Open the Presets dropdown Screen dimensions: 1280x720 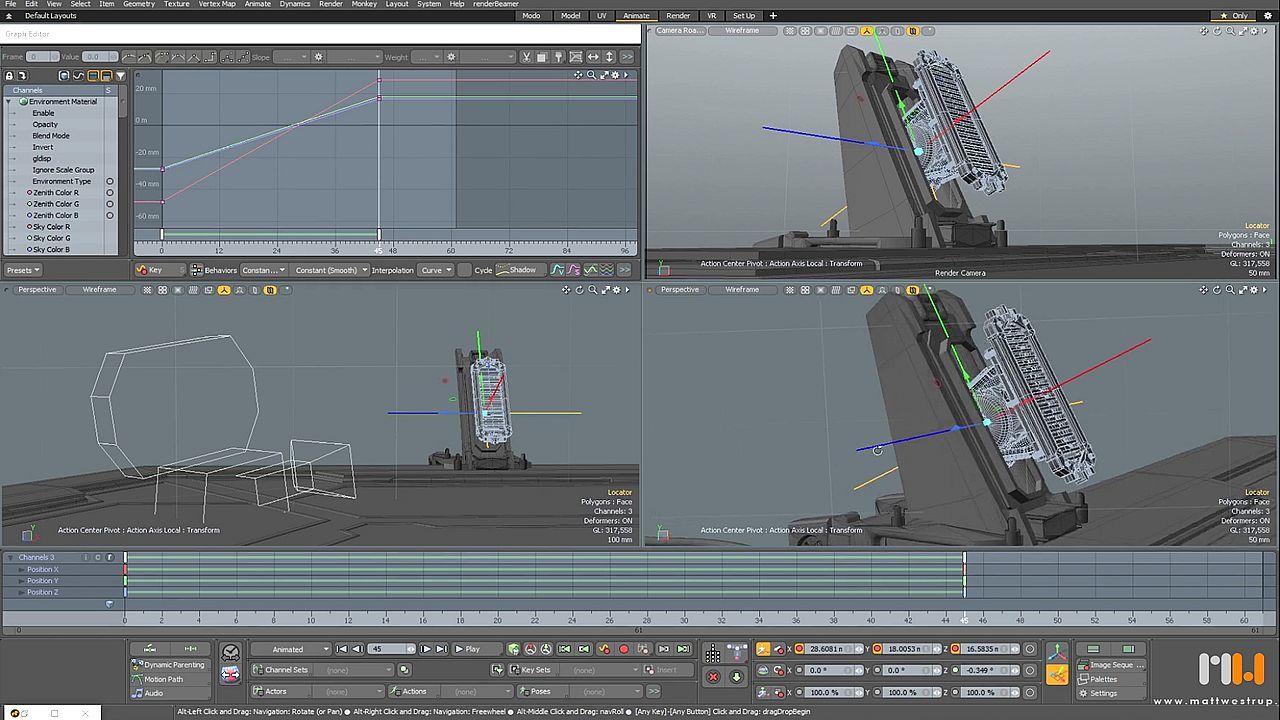click(22, 270)
